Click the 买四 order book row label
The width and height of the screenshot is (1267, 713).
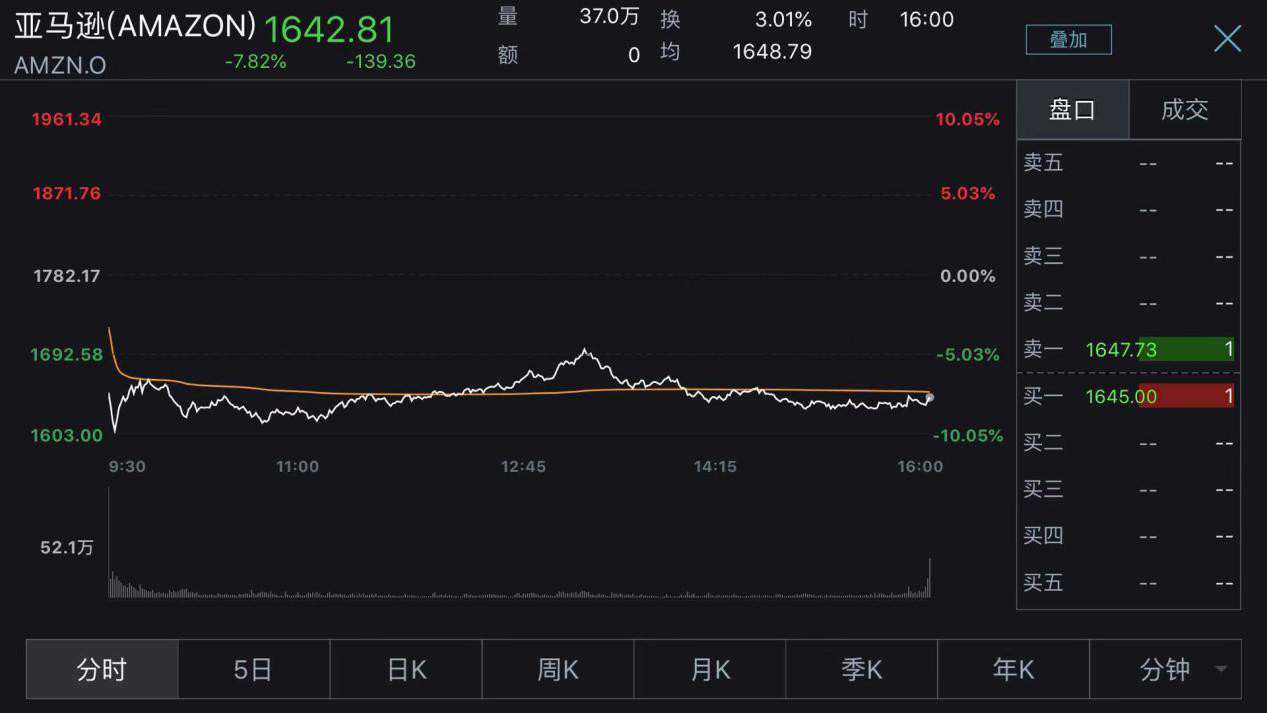coord(1043,536)
